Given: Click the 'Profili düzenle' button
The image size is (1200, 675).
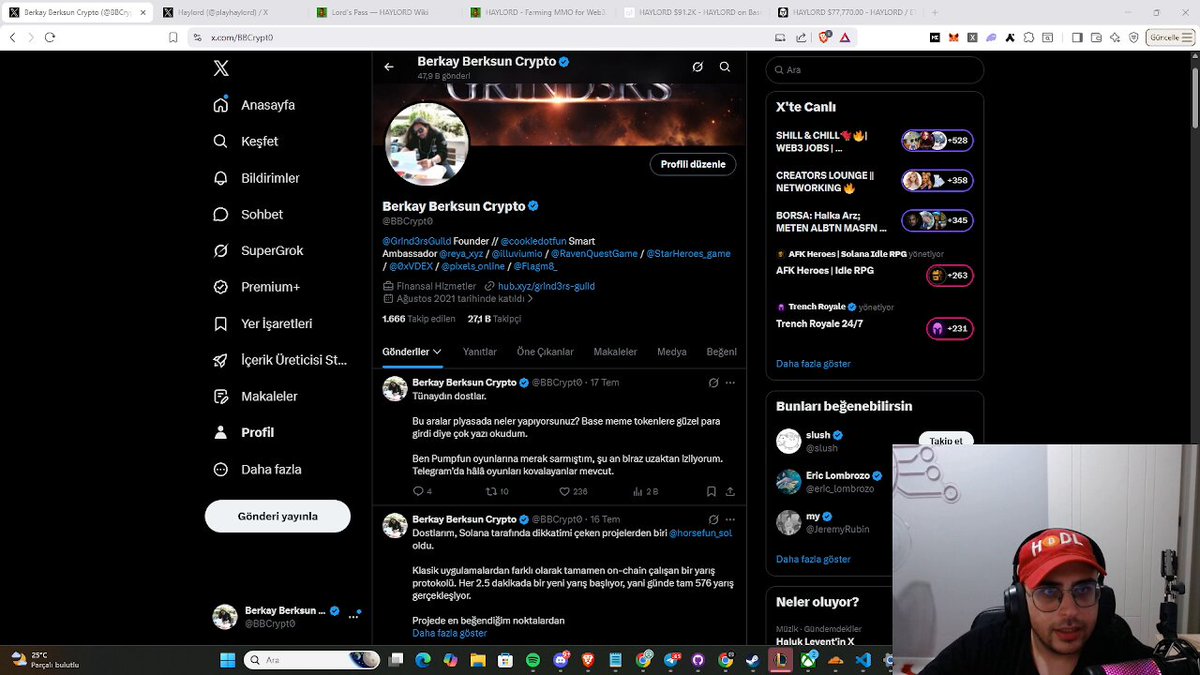Looking at the screenshot, I should coord(693,164).
